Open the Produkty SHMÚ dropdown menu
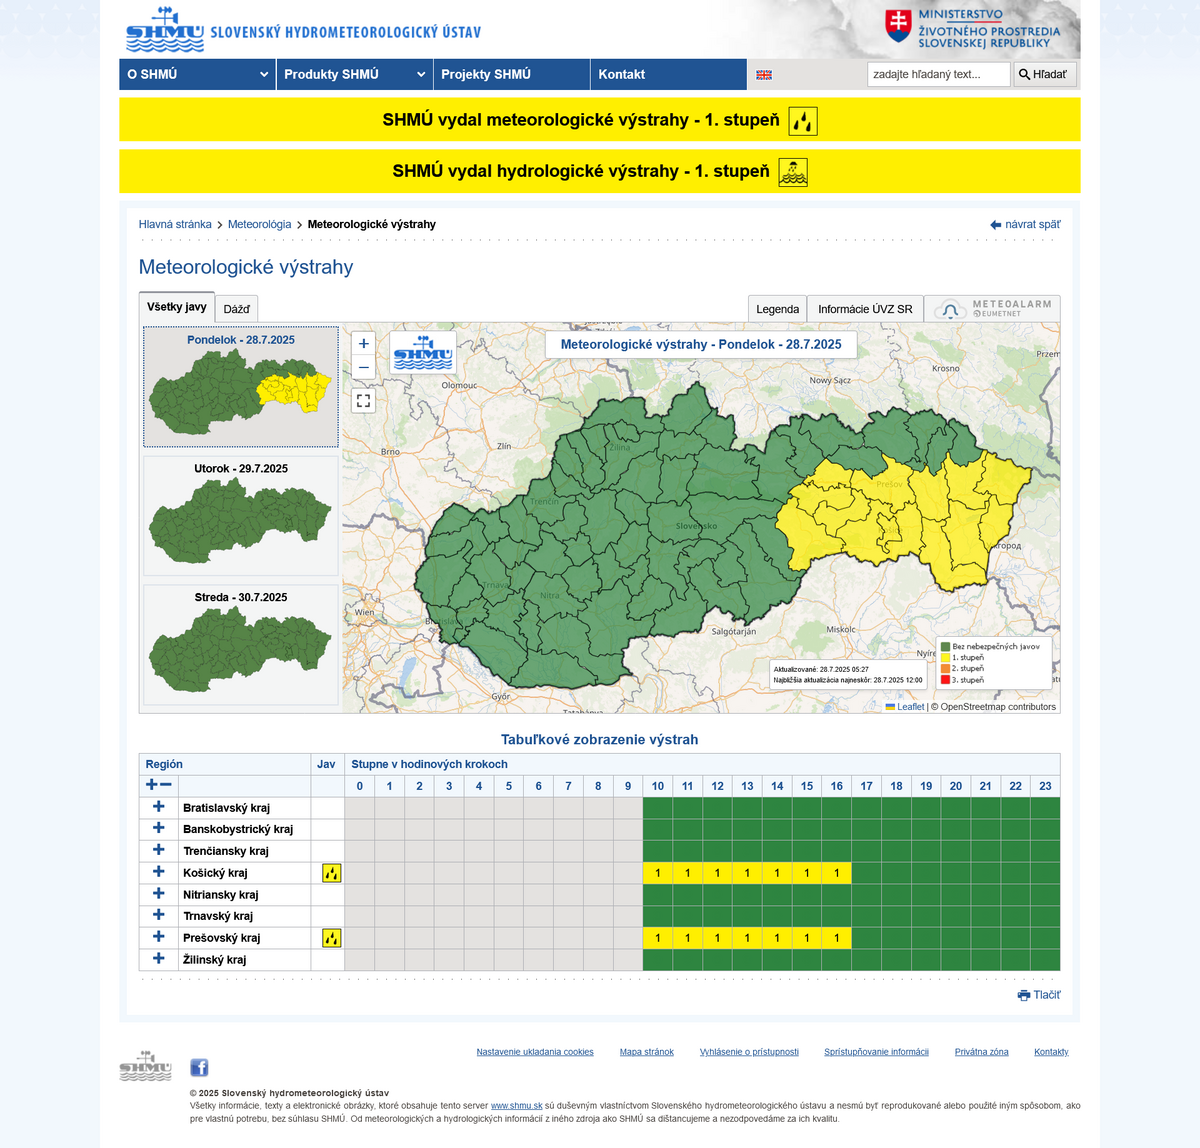Image resolution: width=1200 pixels, height=1148 pixels. pyautogui.click(x=355, y=74)
